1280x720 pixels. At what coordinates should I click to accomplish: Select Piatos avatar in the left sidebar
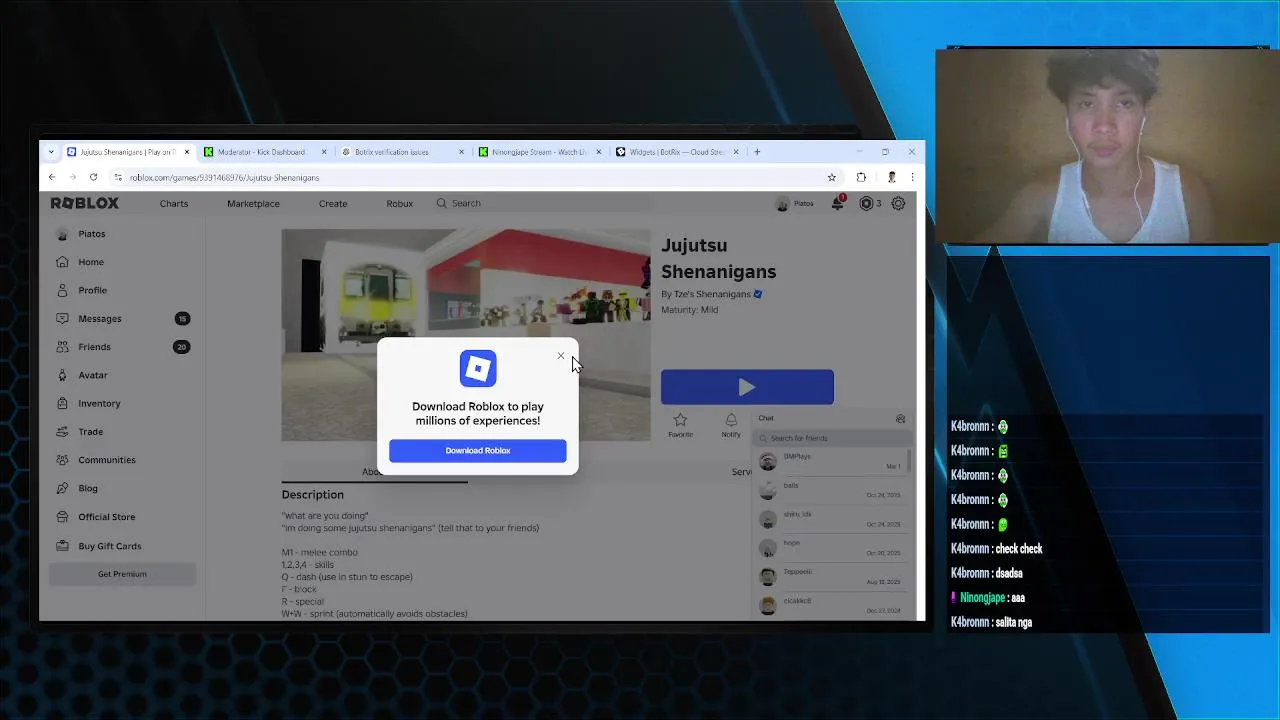[63, 234]
